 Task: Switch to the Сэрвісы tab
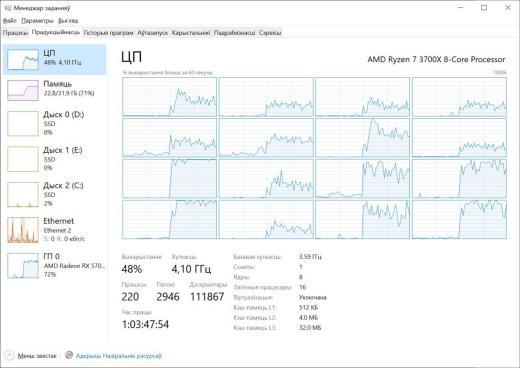(270, 33)
